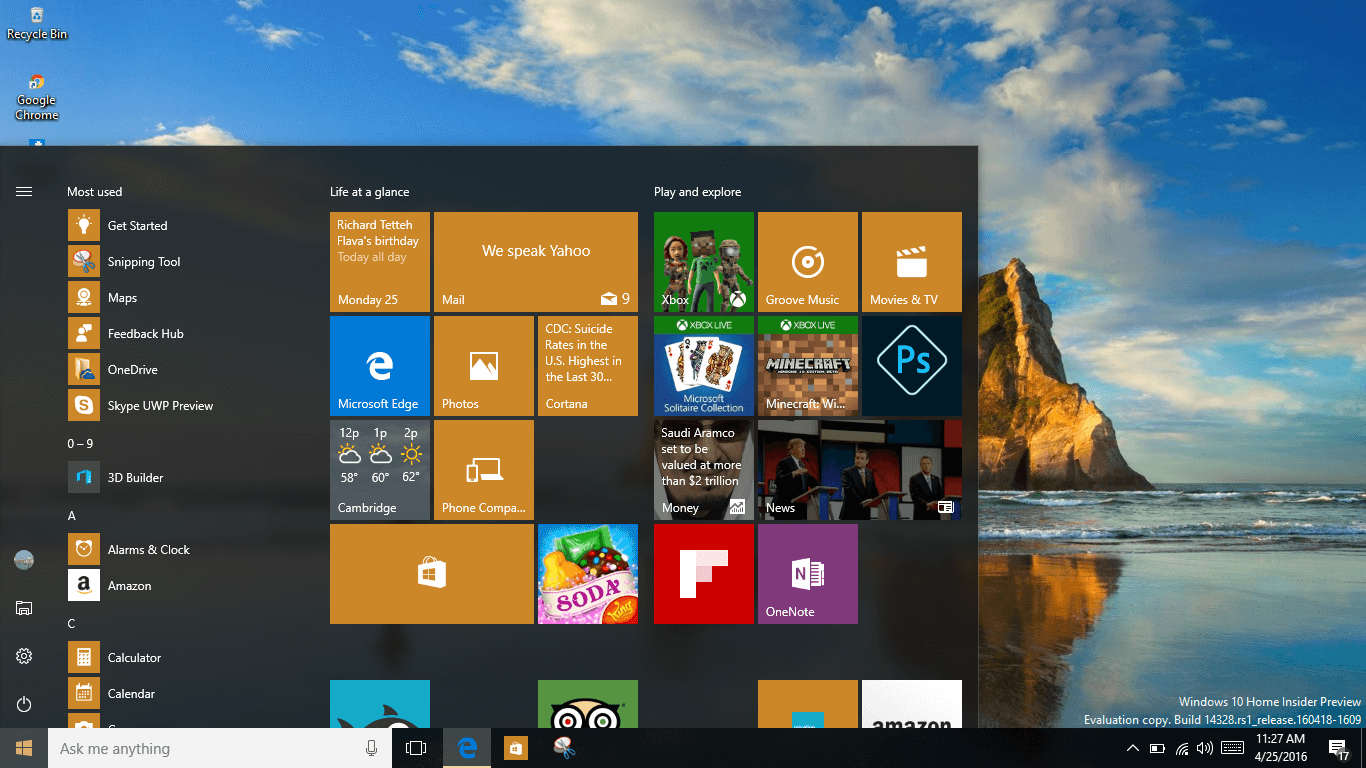Open Settings gear in Start sidebar

click(24, 656)
